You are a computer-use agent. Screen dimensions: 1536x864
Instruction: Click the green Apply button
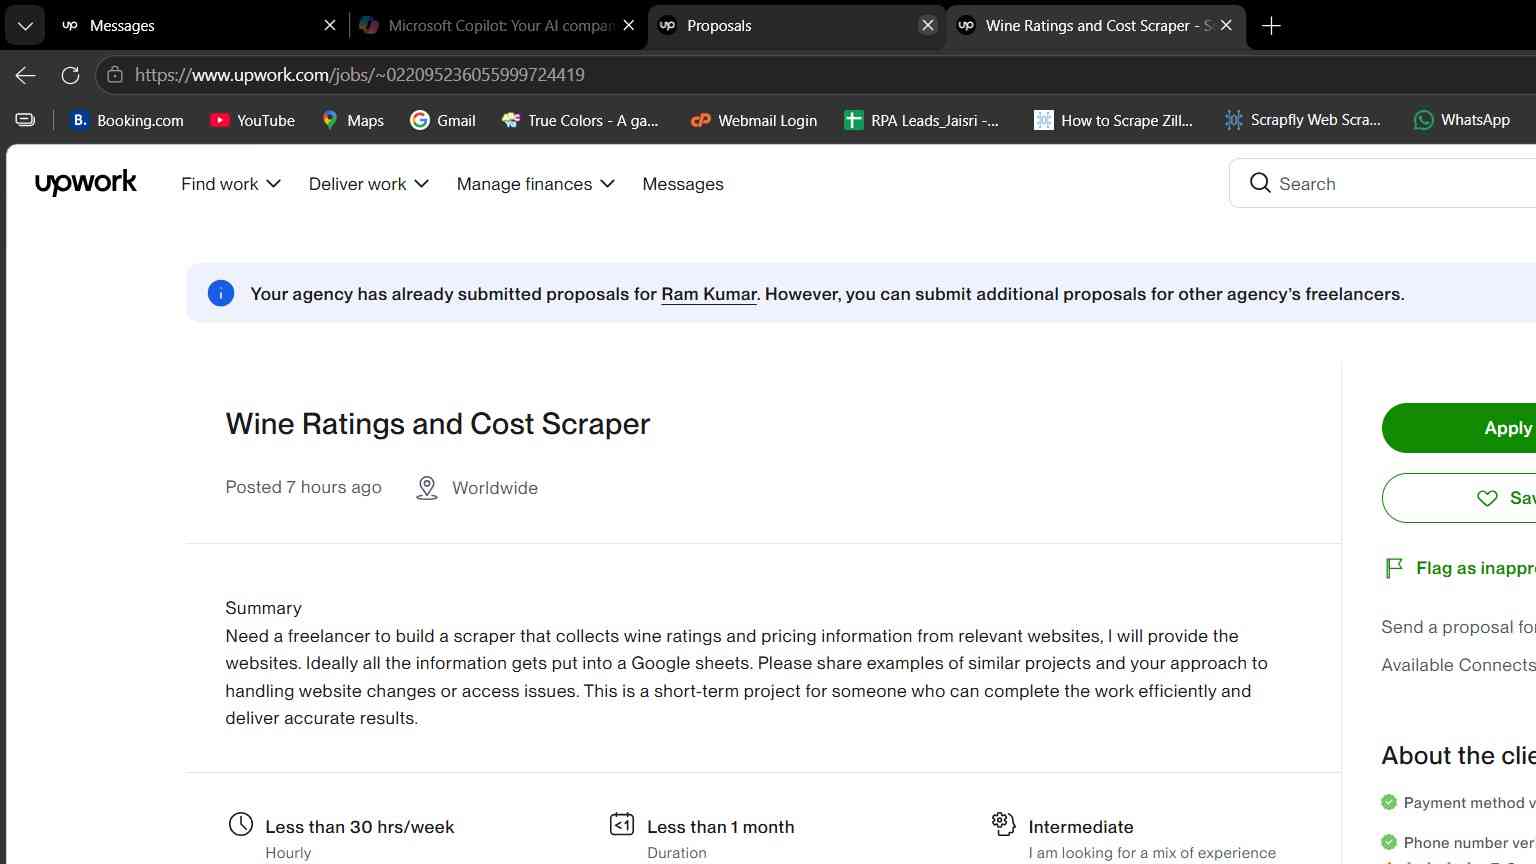point(1459,428)
